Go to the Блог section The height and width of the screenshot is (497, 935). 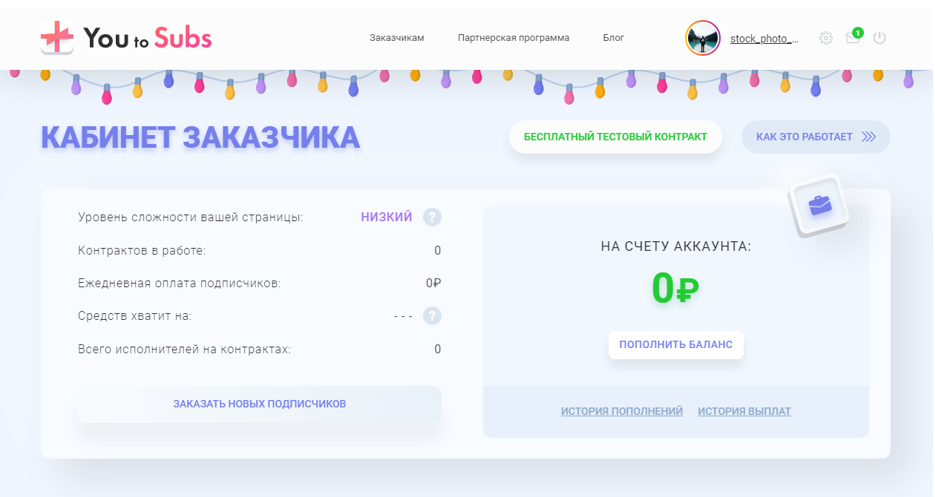click(x=613, y=38)
